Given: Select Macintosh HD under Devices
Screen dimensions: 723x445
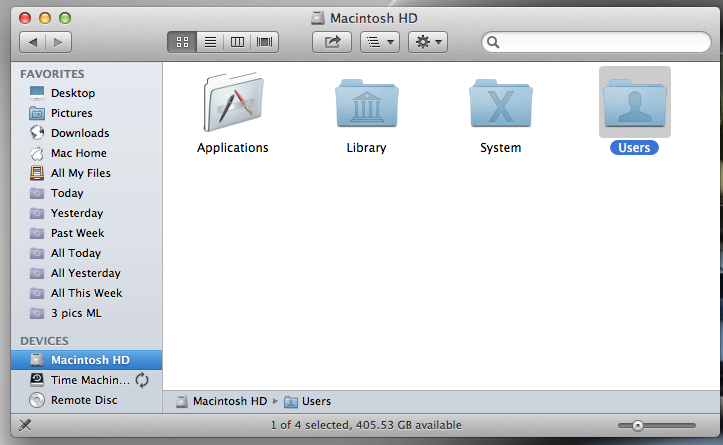Looking at the screenshot, I should pyautogui.click(x=87, y=360).
